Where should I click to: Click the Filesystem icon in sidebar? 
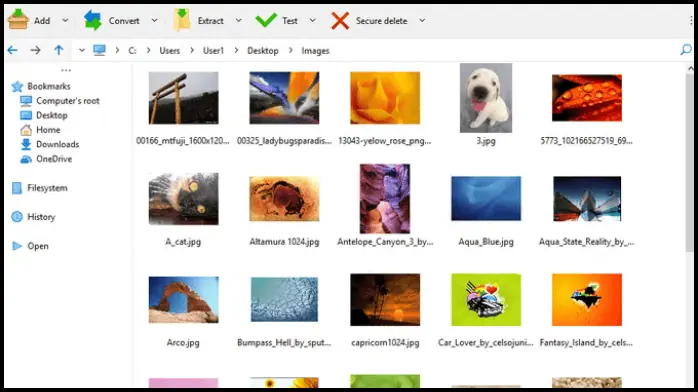point(17,188)
